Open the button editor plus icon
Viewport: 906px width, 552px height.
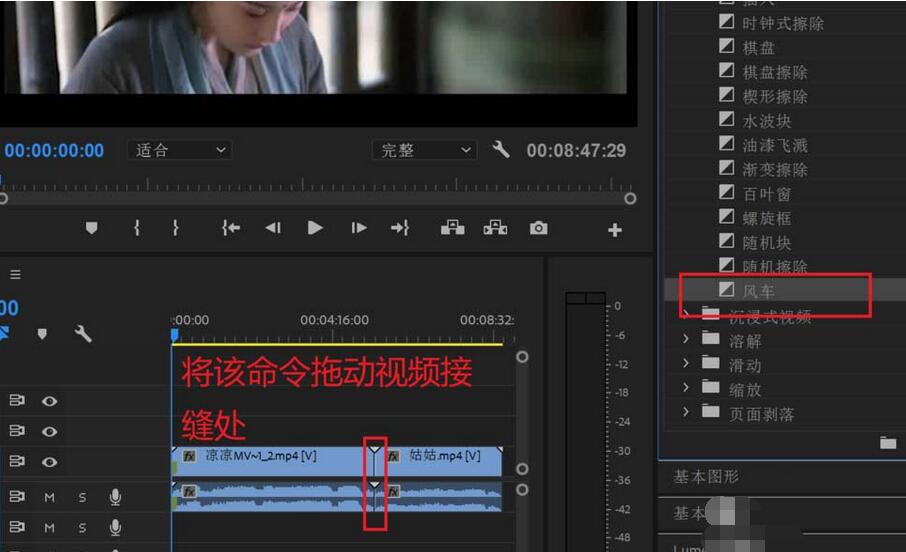615,230
